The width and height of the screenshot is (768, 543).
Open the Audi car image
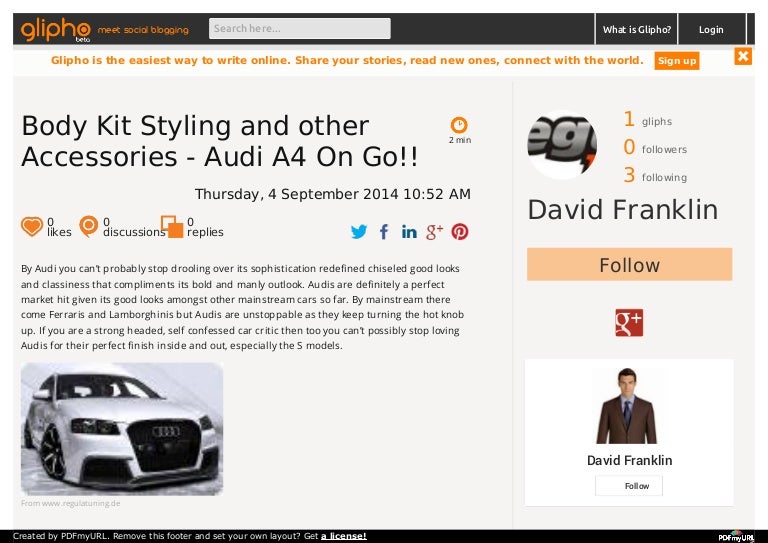[122, 429]
